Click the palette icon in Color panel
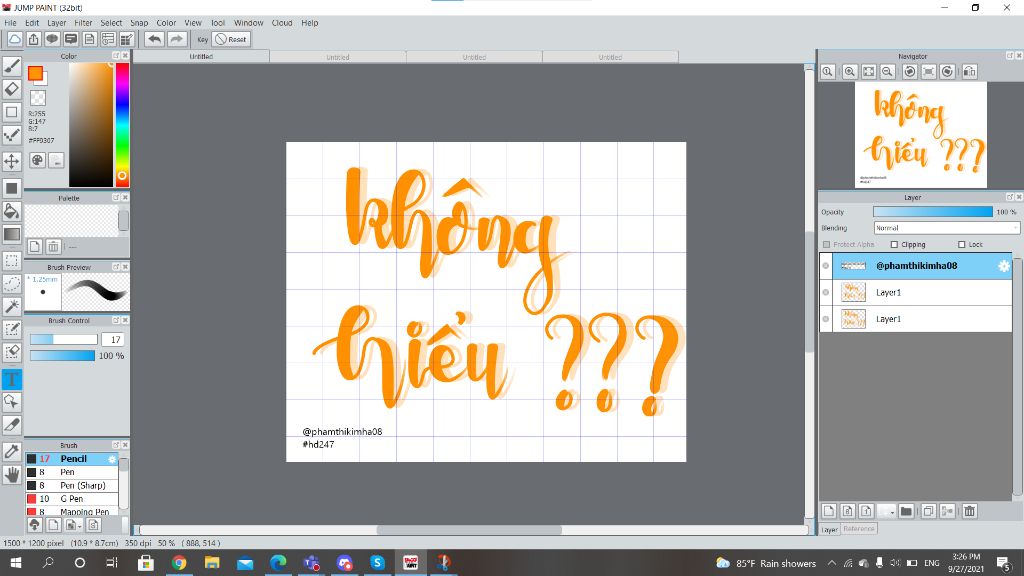Image resolution: width=1024 pixels, height=576 pixels. coord(37,160)
